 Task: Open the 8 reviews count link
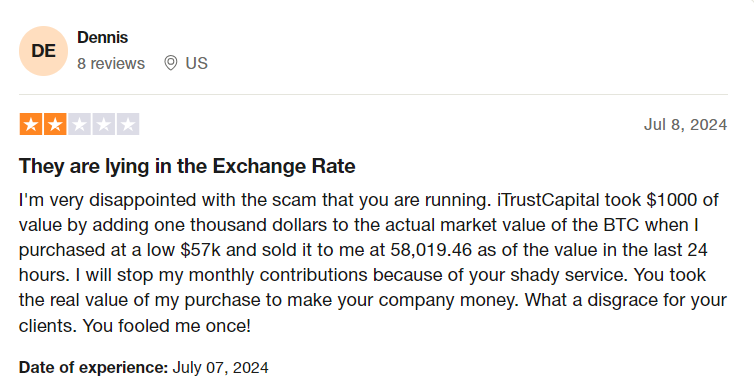[111, 63]
